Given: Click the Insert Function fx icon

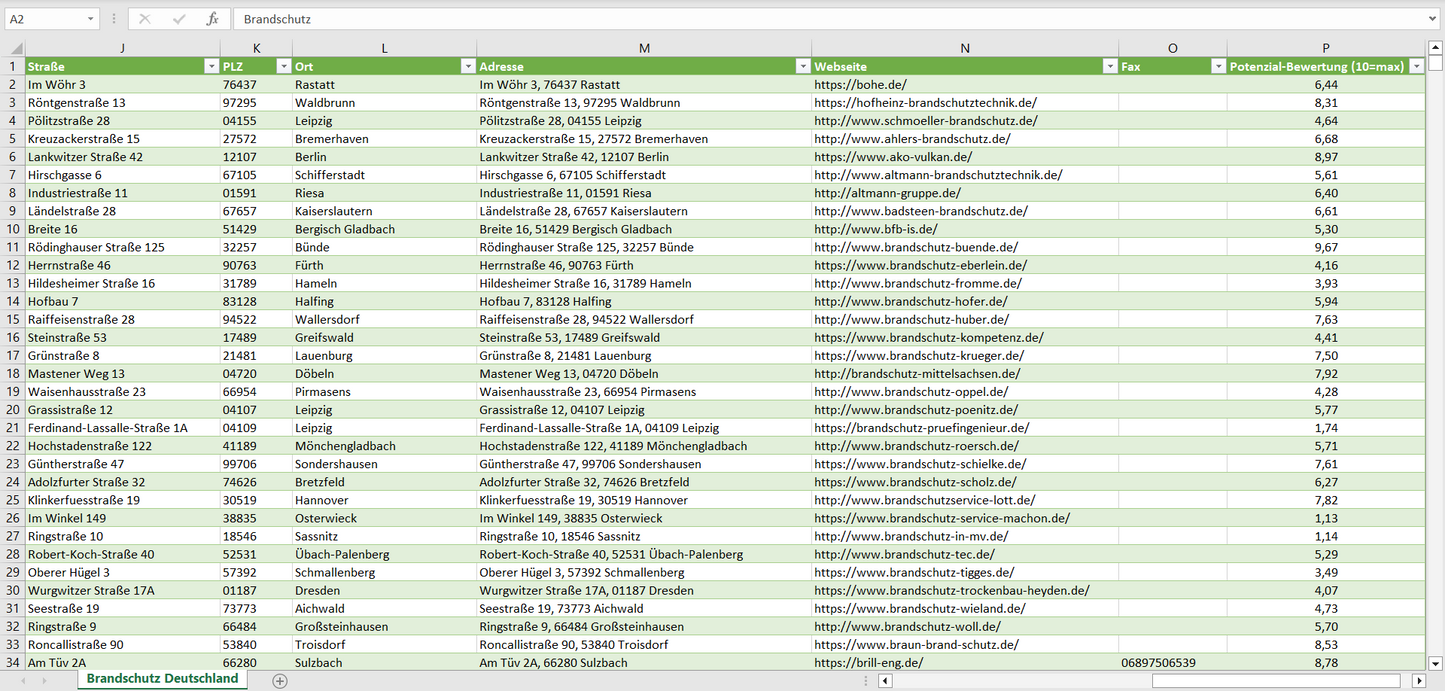Looking at the screenshot, I should (212, 19).
